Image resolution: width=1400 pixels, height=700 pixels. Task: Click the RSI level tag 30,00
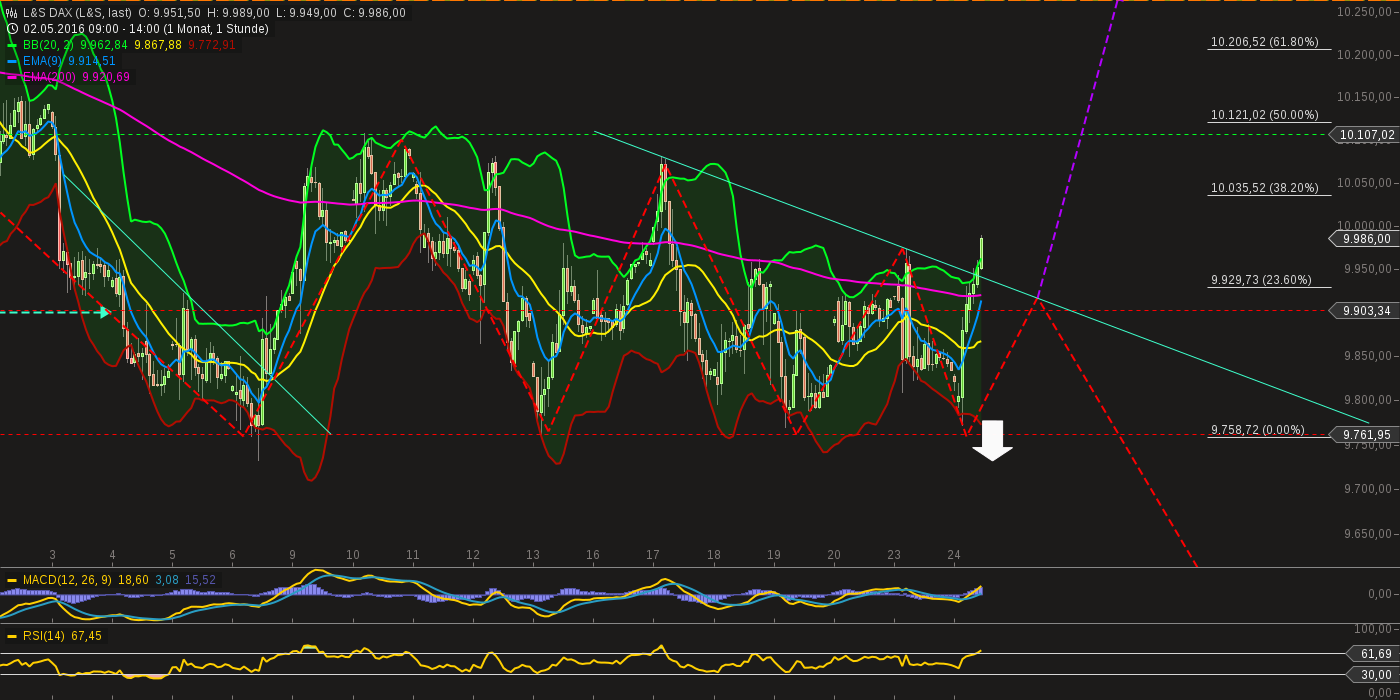click(1373, 675)
